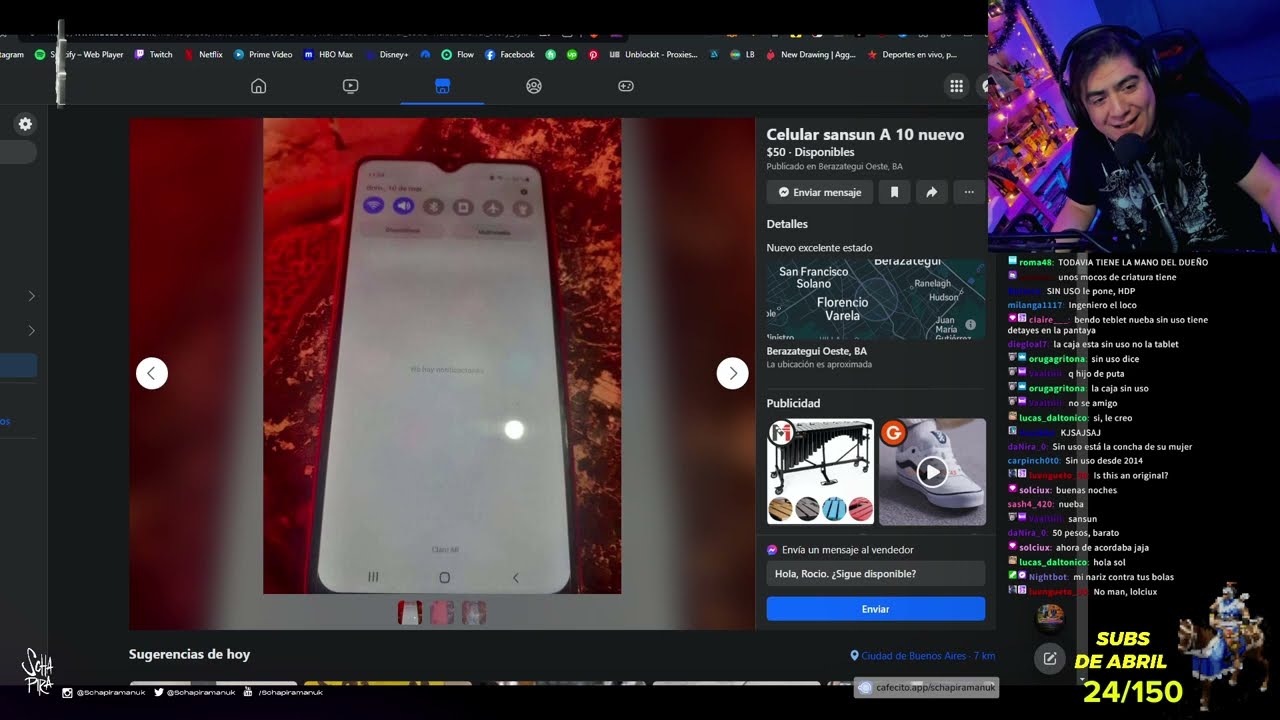Open Flow bookmark
Screen dimensions: 1280x720
click(x=458, y=55)
